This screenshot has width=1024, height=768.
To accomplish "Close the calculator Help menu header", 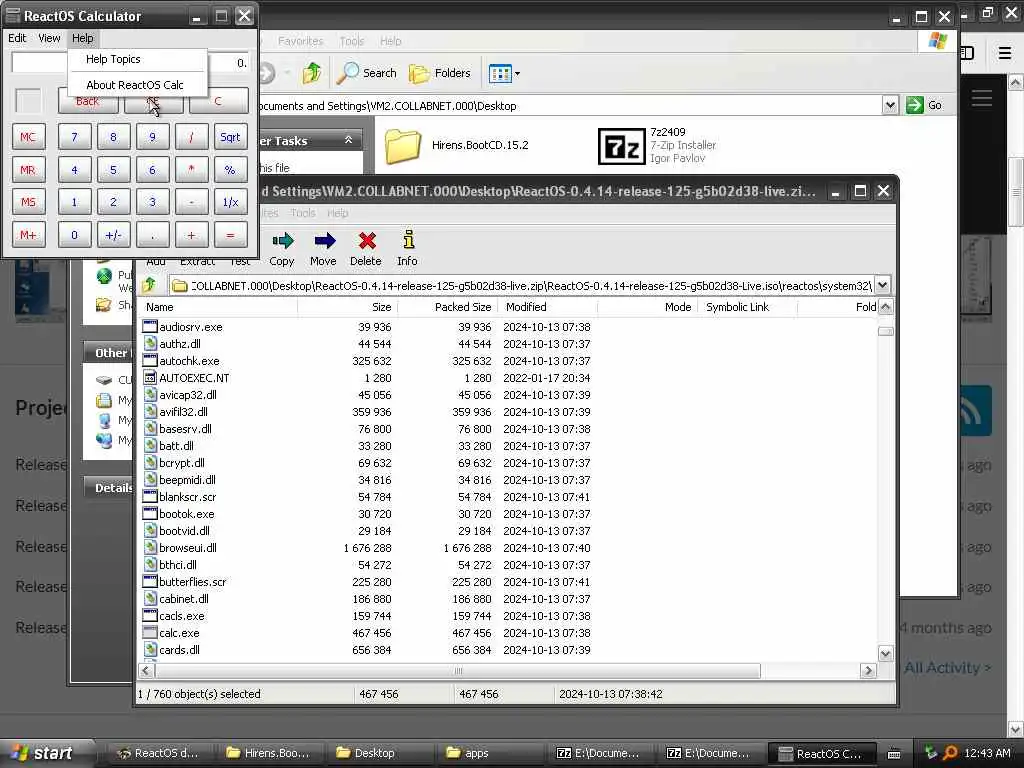I will coord(82,38).
